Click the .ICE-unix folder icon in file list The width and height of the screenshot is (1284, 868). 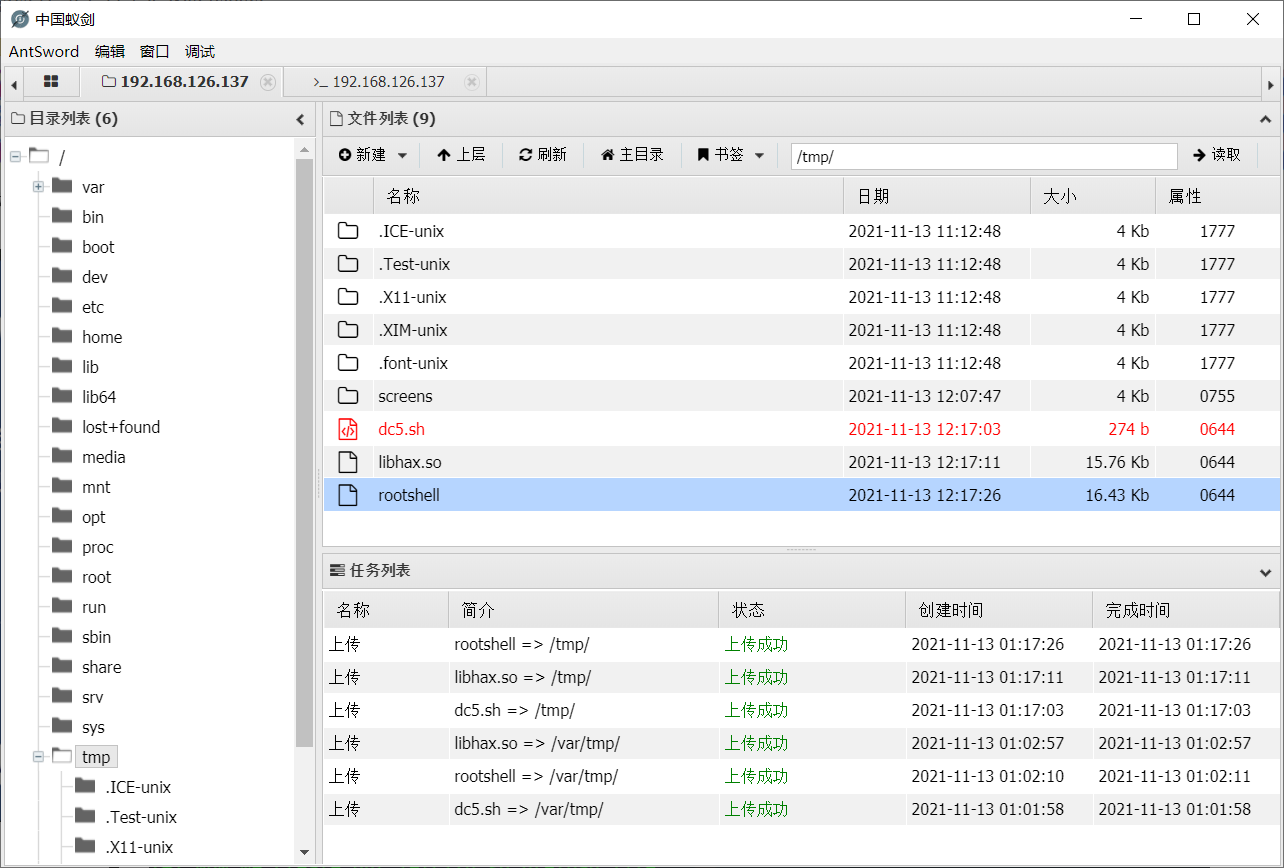[348, 231]
